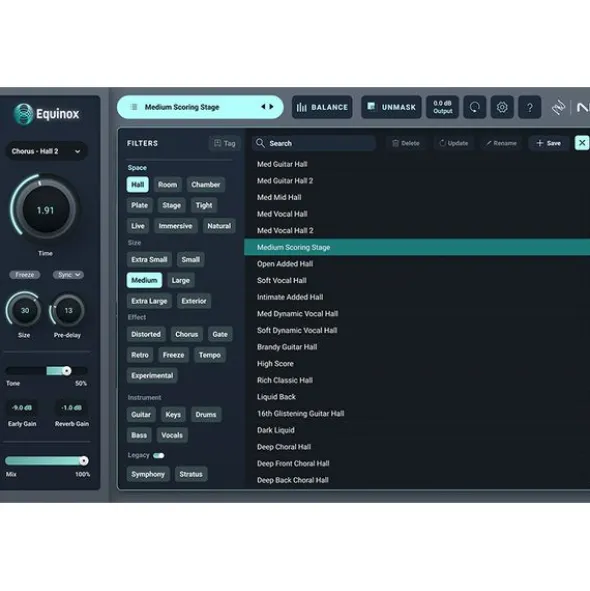Click the Equinox logo icon

[23, 114]
